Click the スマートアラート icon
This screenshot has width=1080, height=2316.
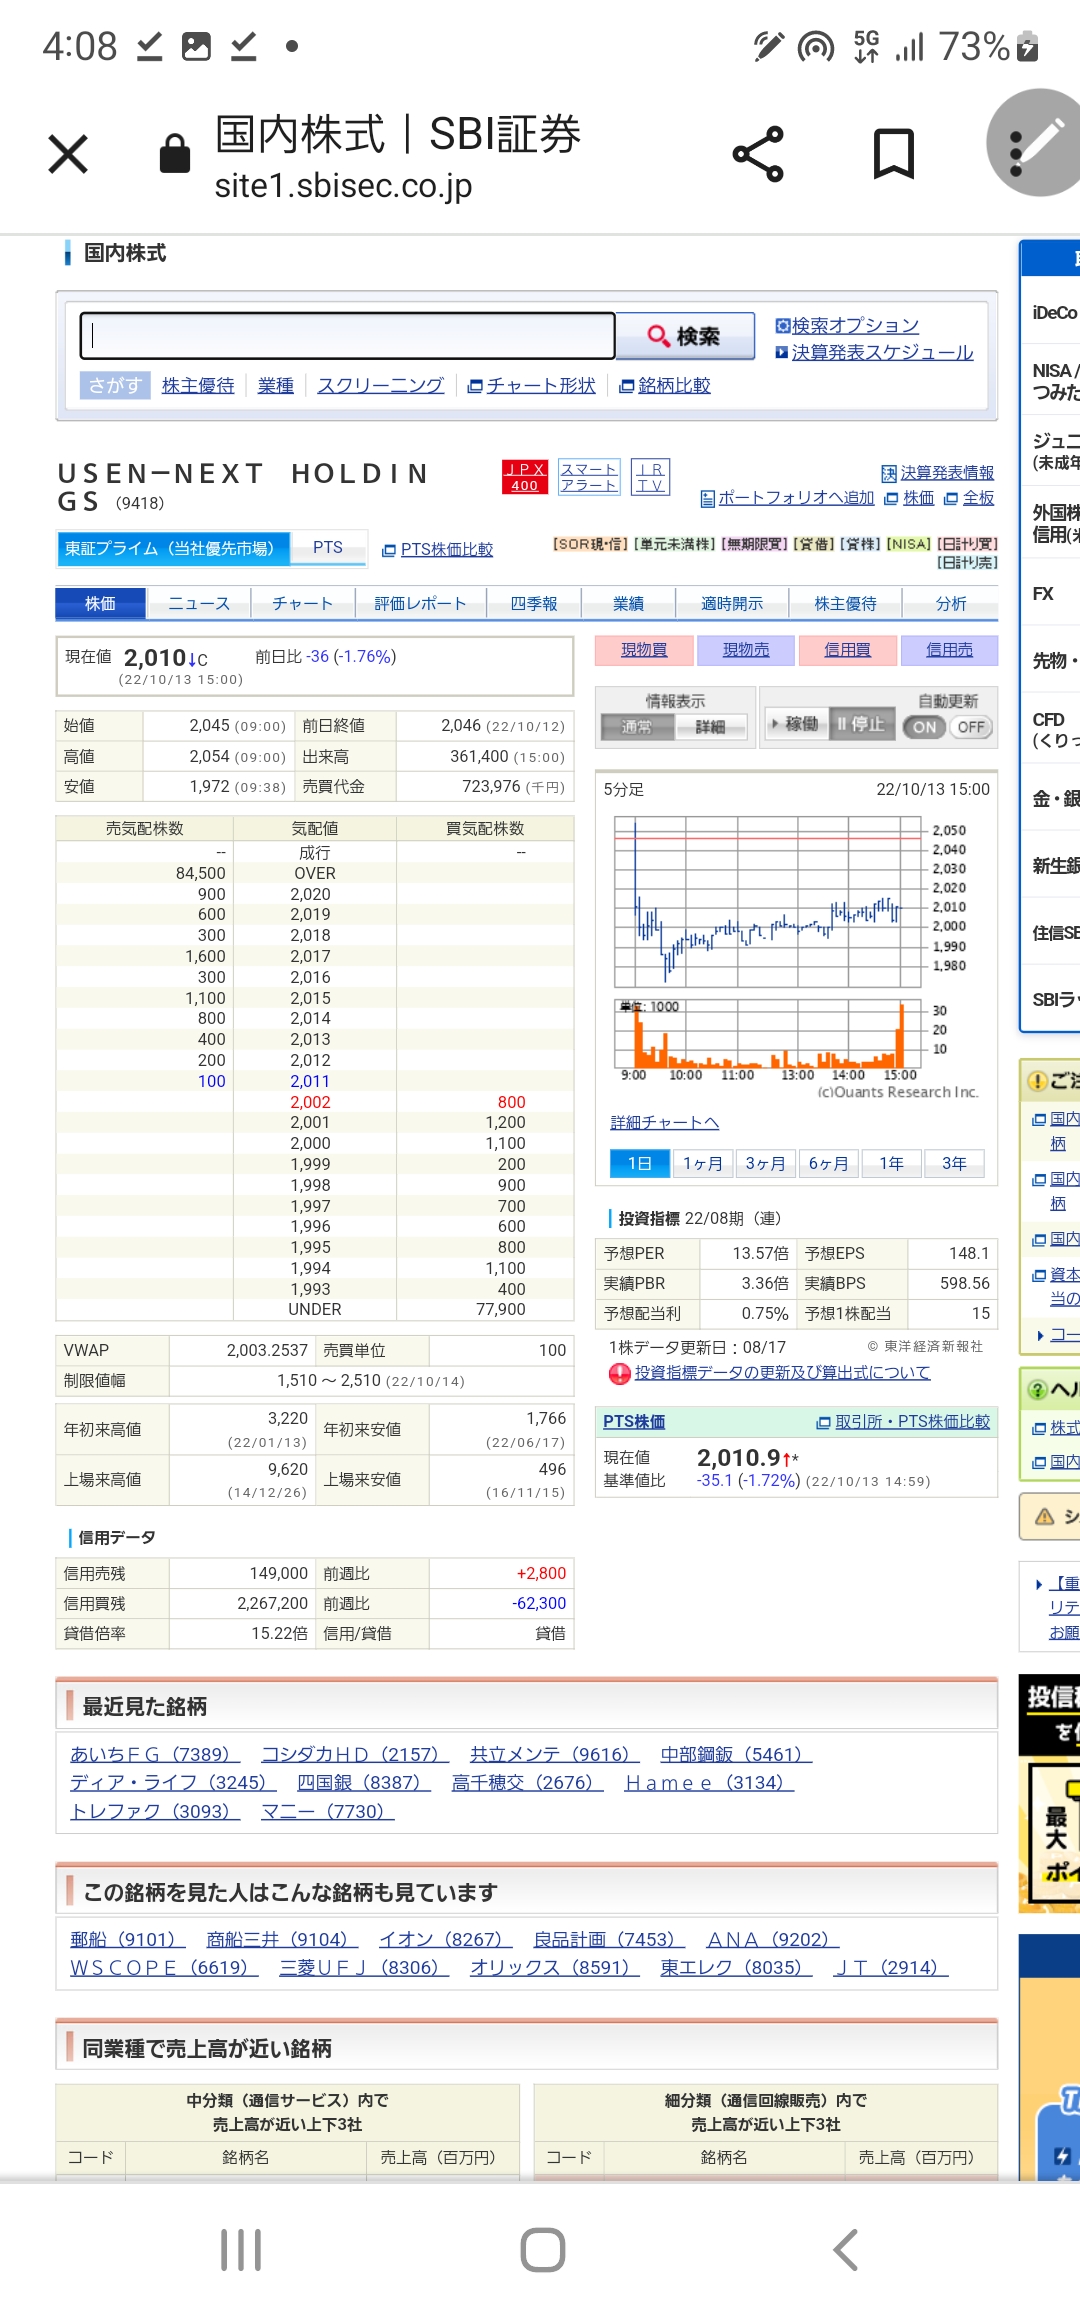(x=589, y=477)
